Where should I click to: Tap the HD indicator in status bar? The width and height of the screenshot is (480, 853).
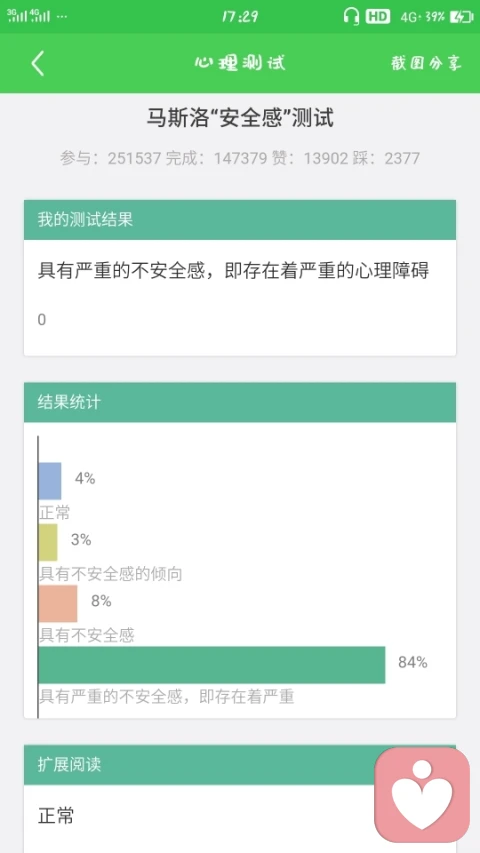[378, 16]
